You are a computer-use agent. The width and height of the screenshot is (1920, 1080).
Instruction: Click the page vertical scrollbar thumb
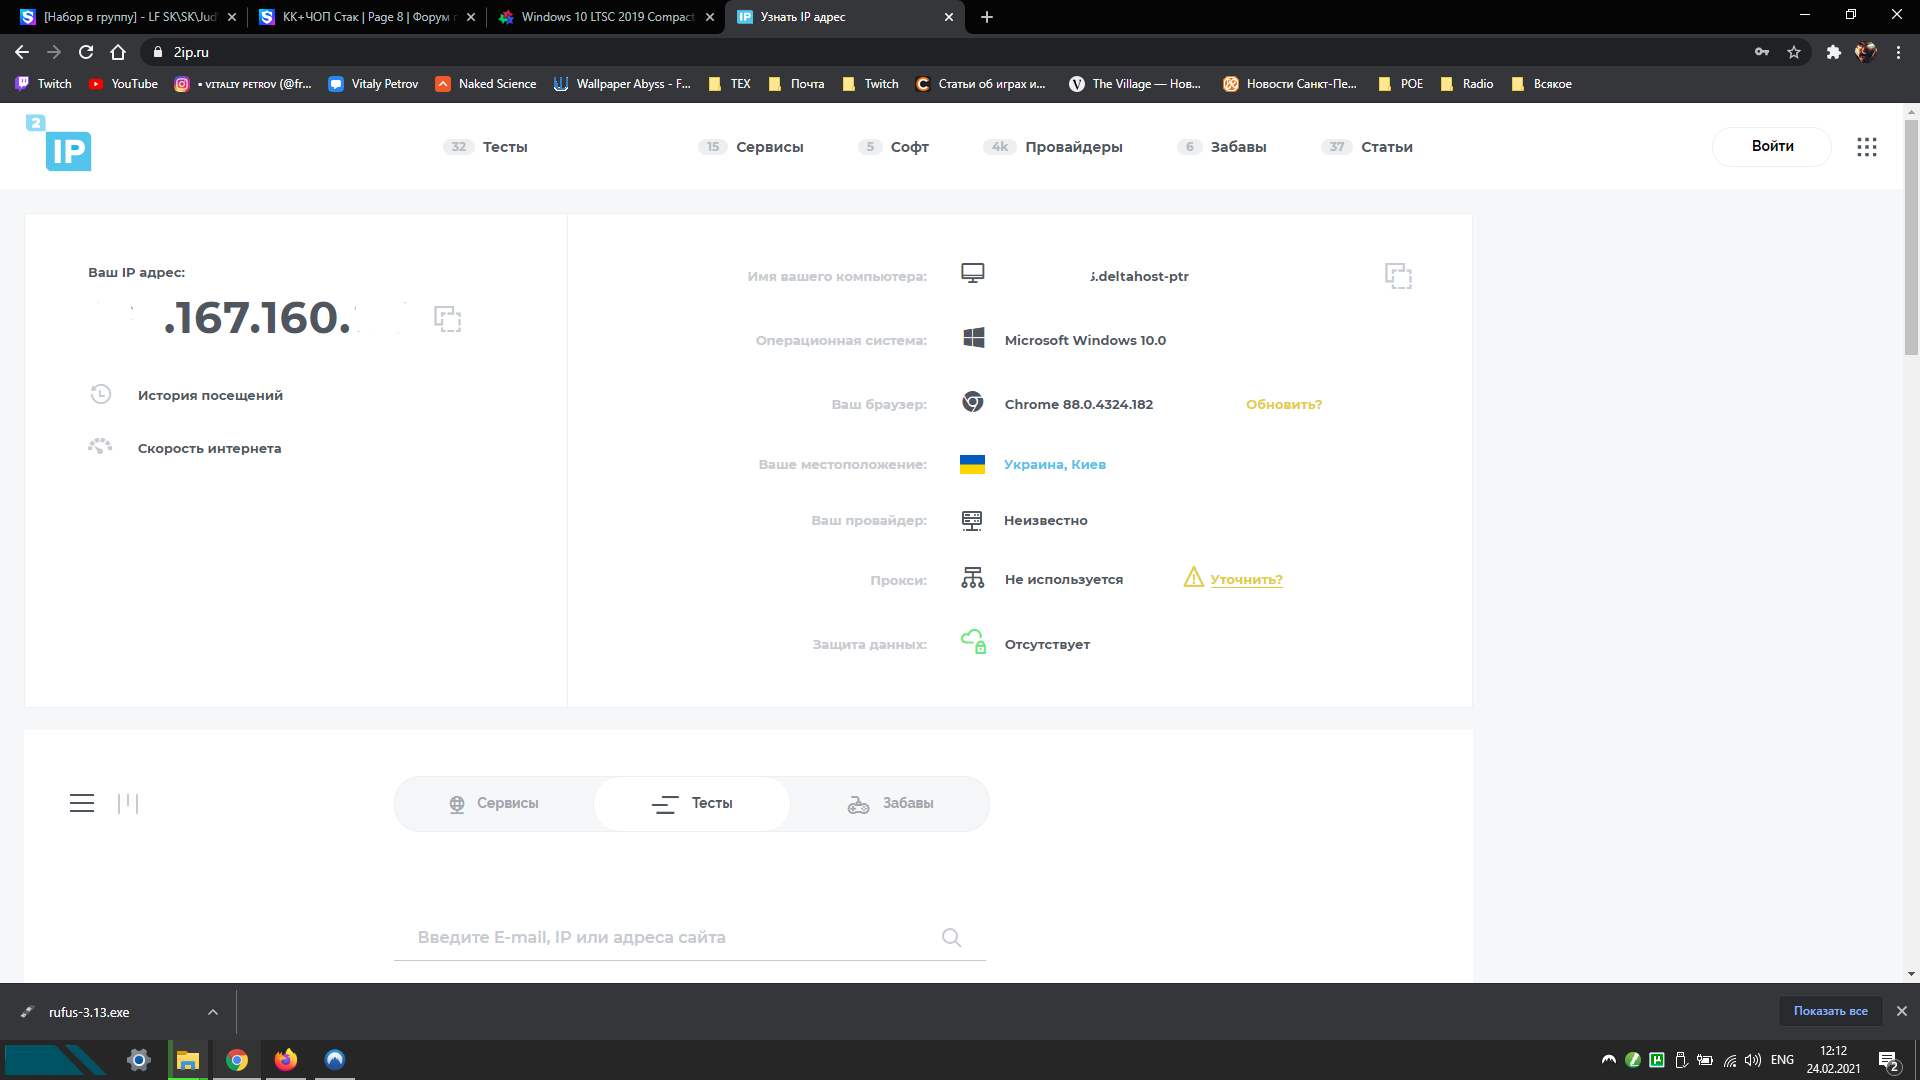[x=1911, y=237]
